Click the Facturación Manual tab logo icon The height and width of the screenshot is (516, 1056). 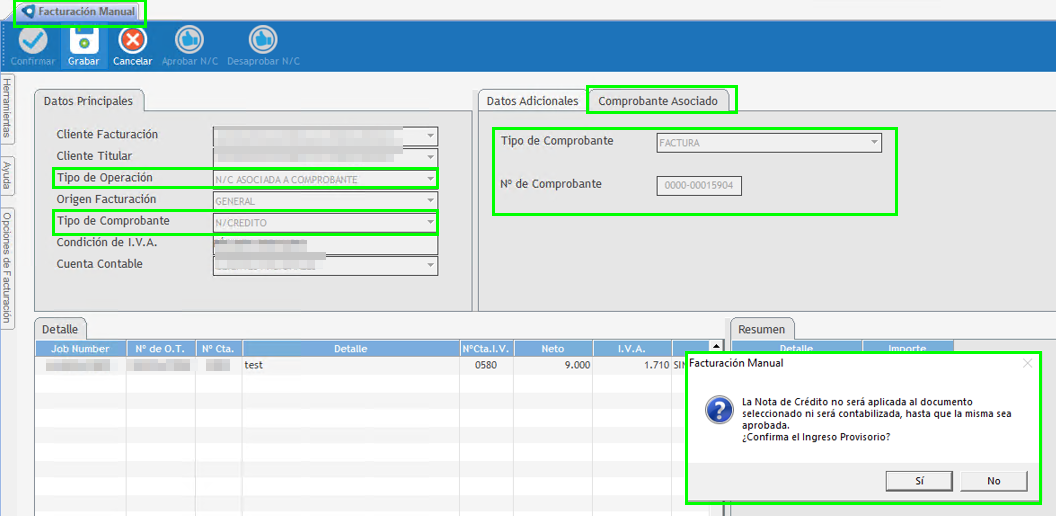coord(29,12)
